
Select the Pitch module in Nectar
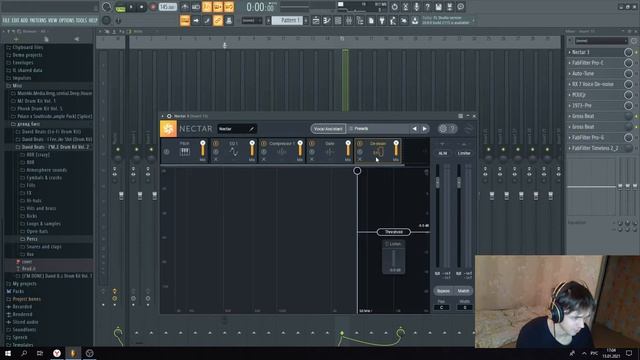coord(184,151)
